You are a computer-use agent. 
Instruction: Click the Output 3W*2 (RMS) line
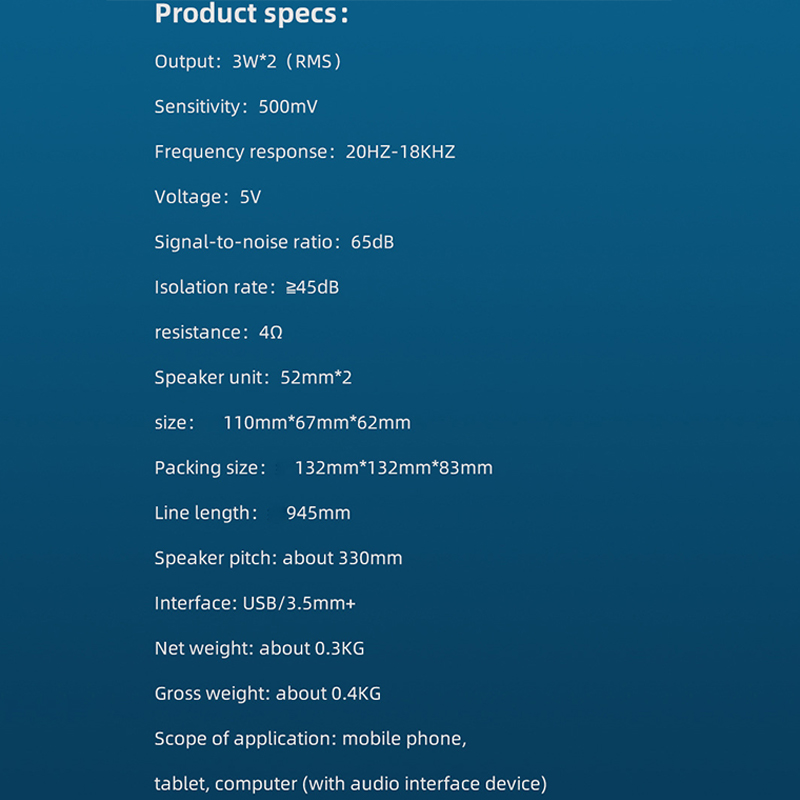tap(249, 62)
